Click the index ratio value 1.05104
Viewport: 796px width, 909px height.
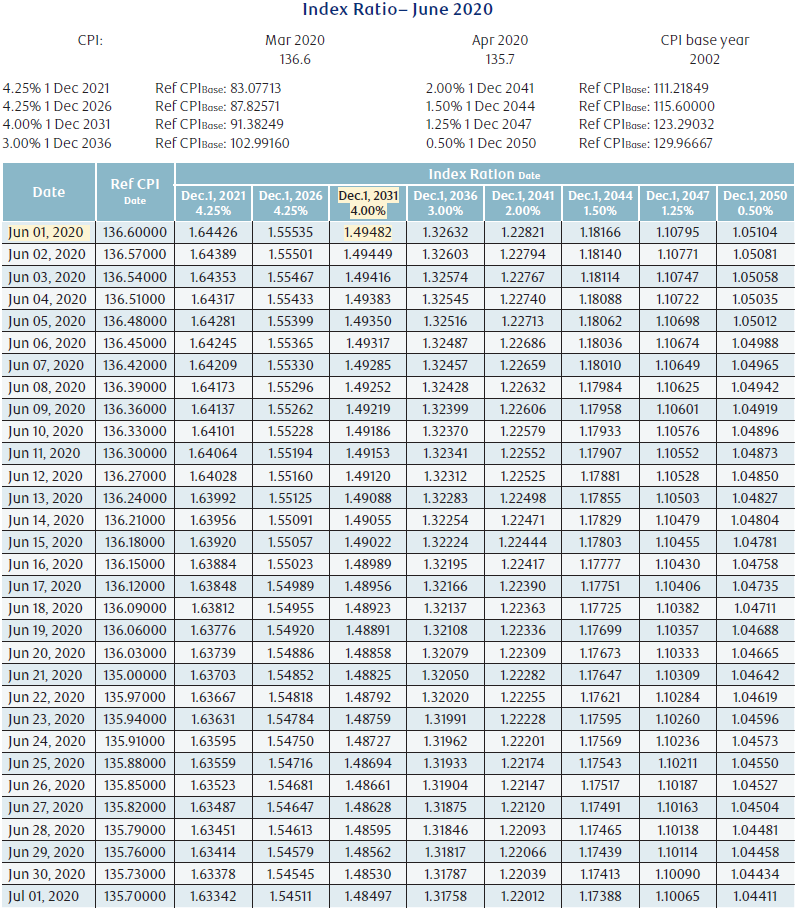point(755,232)
